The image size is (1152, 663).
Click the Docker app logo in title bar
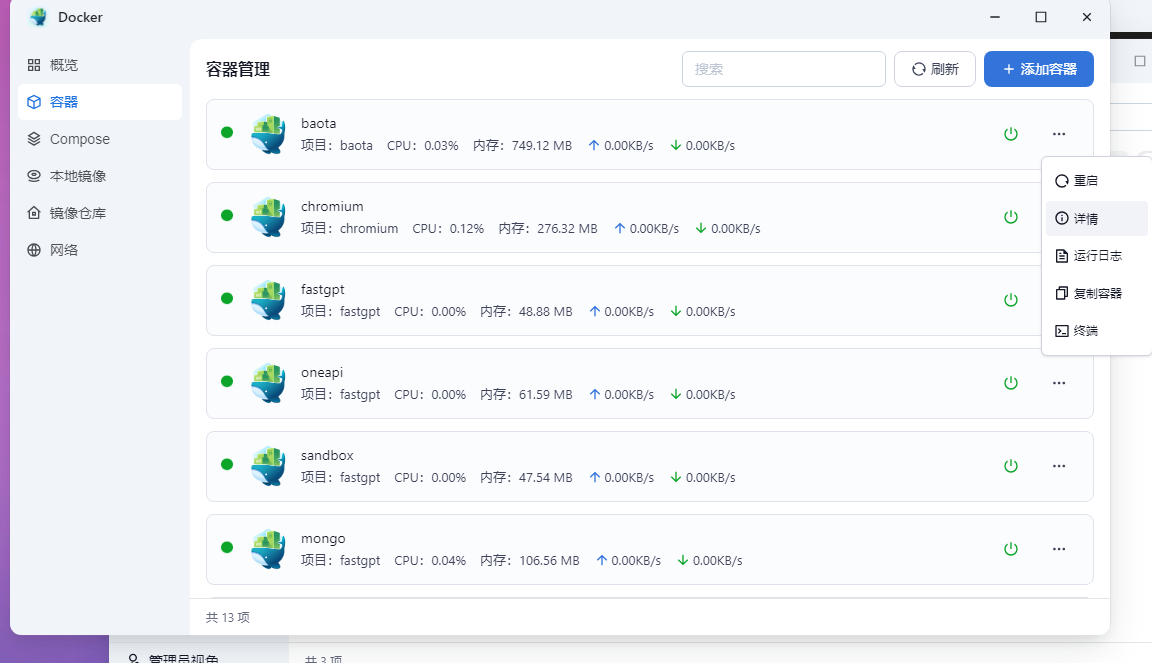coord(38,17)
